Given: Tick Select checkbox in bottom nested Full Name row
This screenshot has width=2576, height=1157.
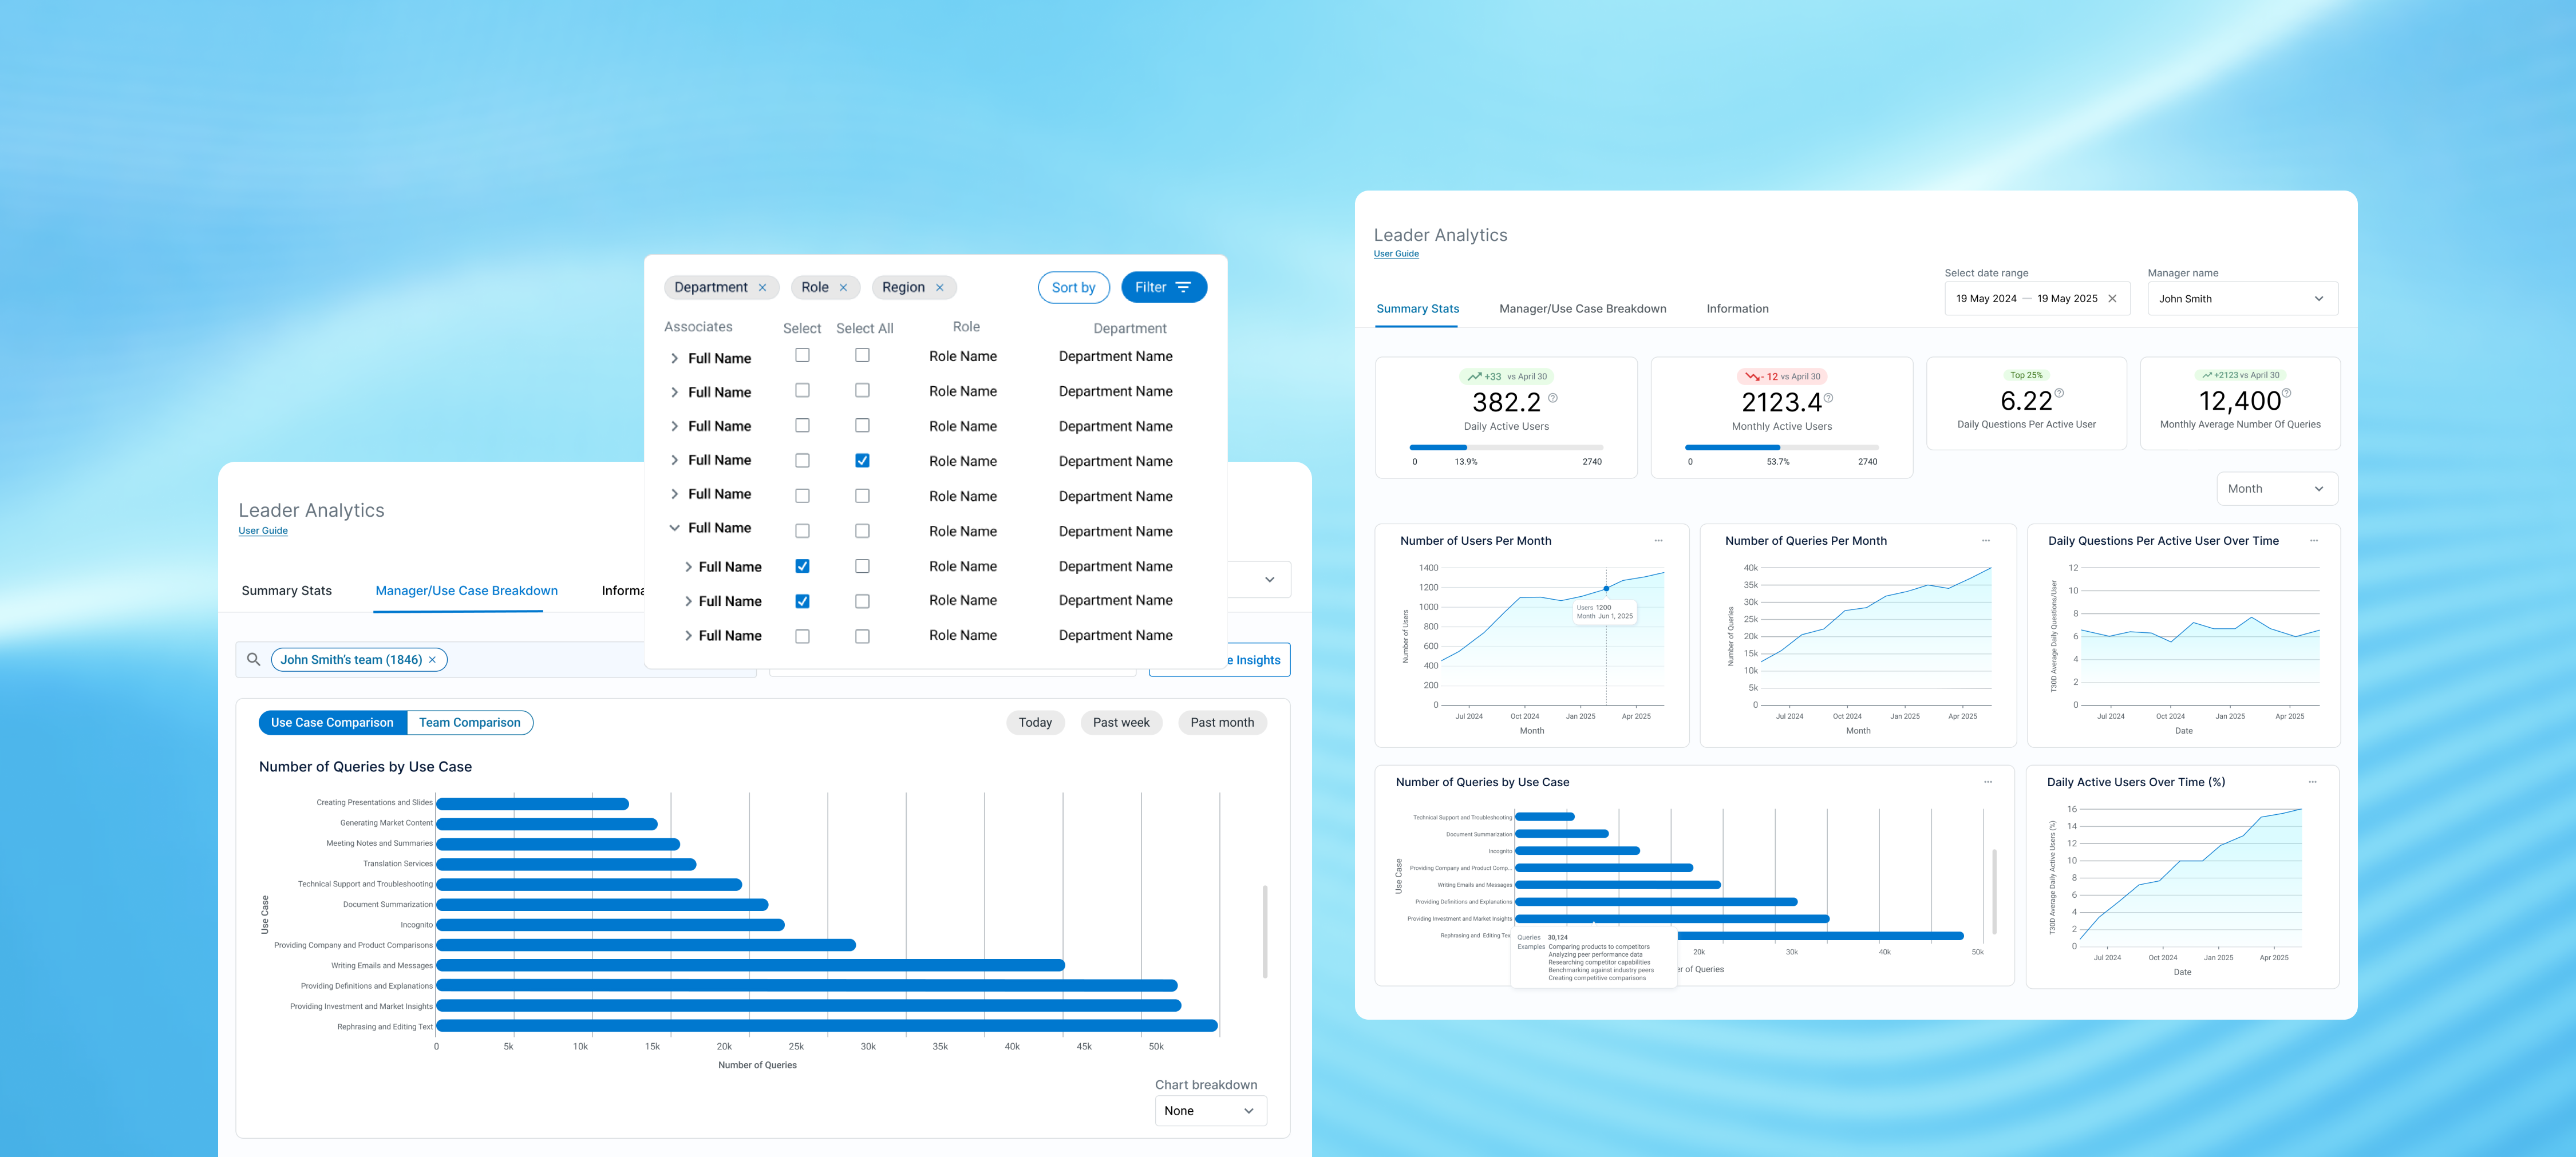Looking at the screenshot, I should (802, 636).
